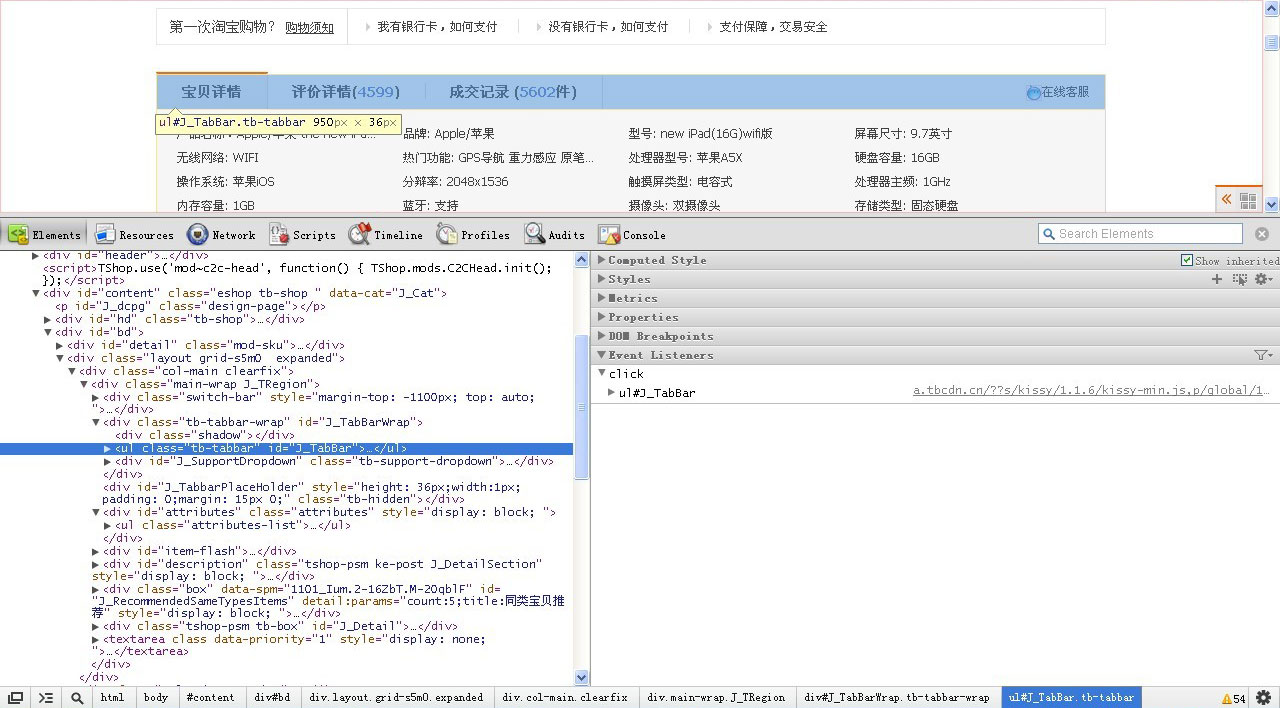Open the 成交记录(5602件) tab
The width and height of the screenshot is (1280, 708).
click(x=512, y=90)
